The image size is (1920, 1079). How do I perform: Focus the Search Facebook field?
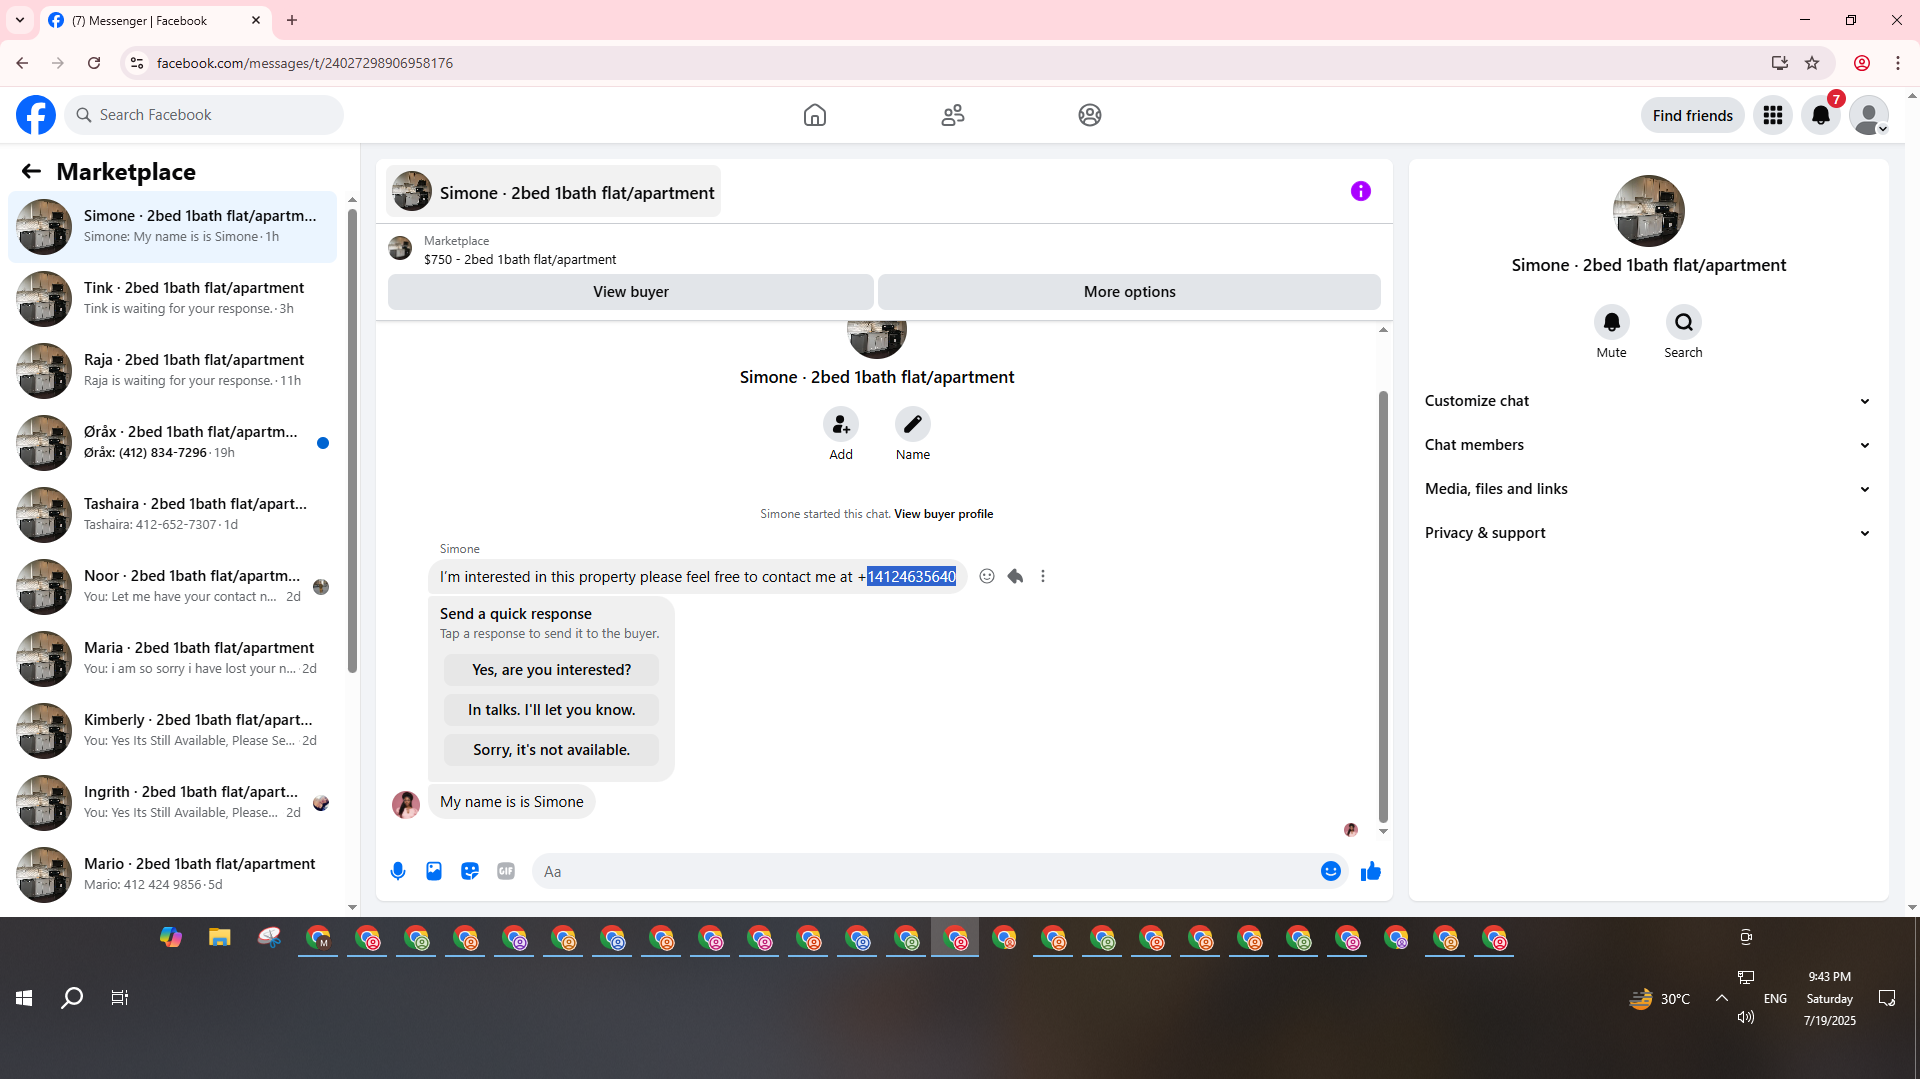[x=205, y=115]
